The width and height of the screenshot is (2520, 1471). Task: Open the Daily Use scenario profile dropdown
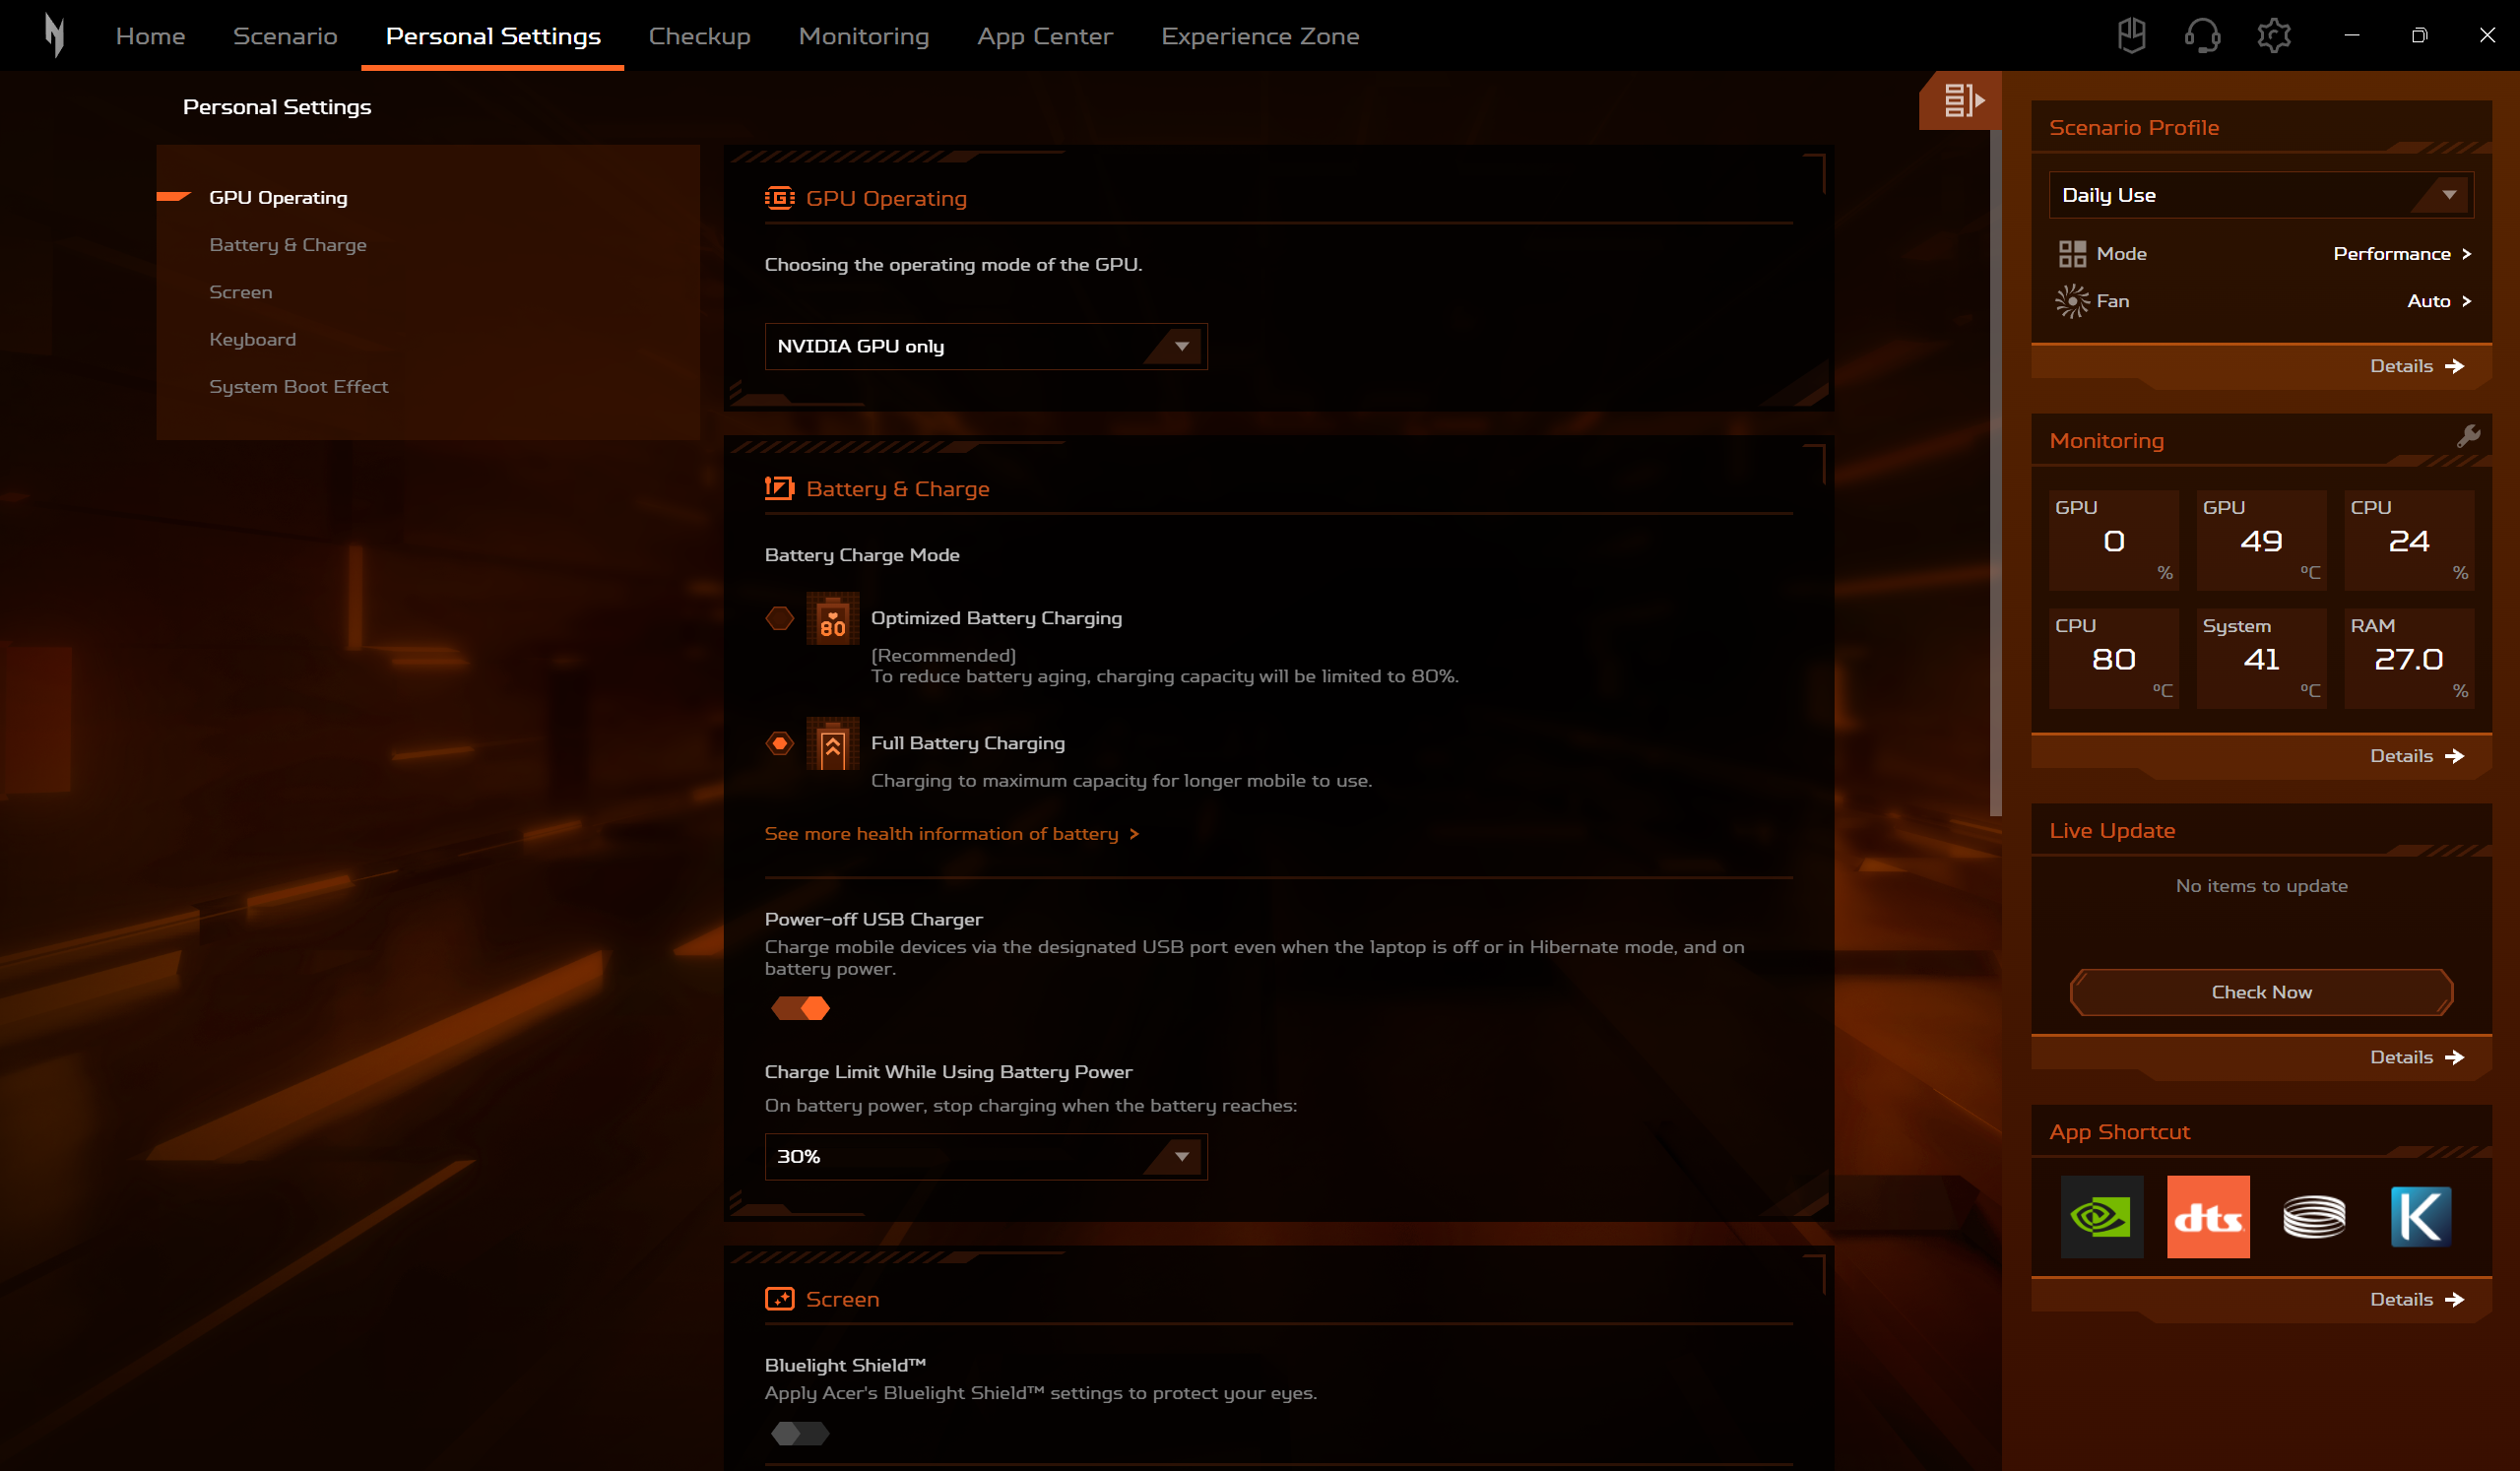[2260, 195]
